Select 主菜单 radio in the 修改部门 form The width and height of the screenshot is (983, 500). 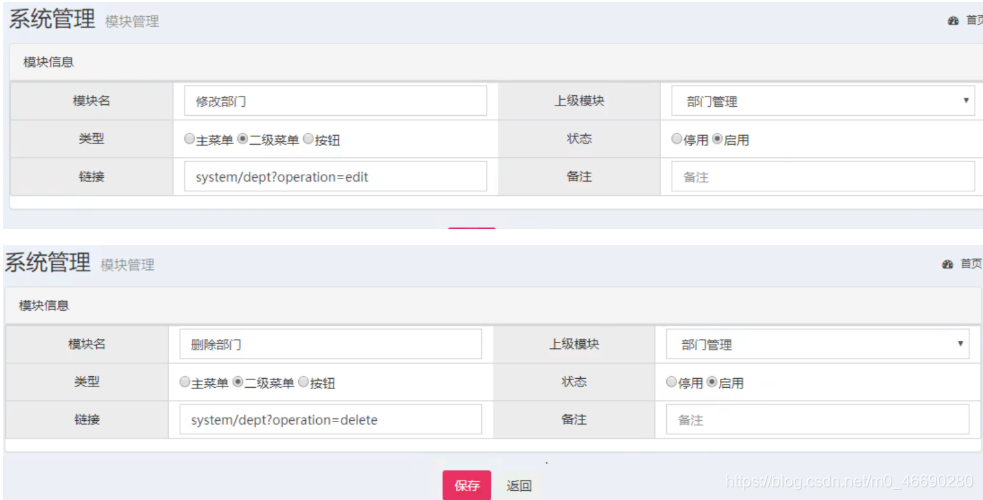tap(189, 139)
